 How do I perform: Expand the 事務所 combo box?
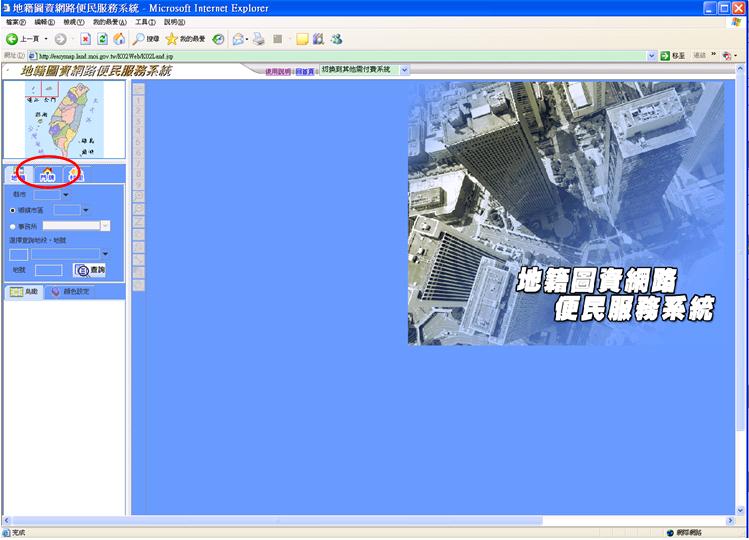105,227
